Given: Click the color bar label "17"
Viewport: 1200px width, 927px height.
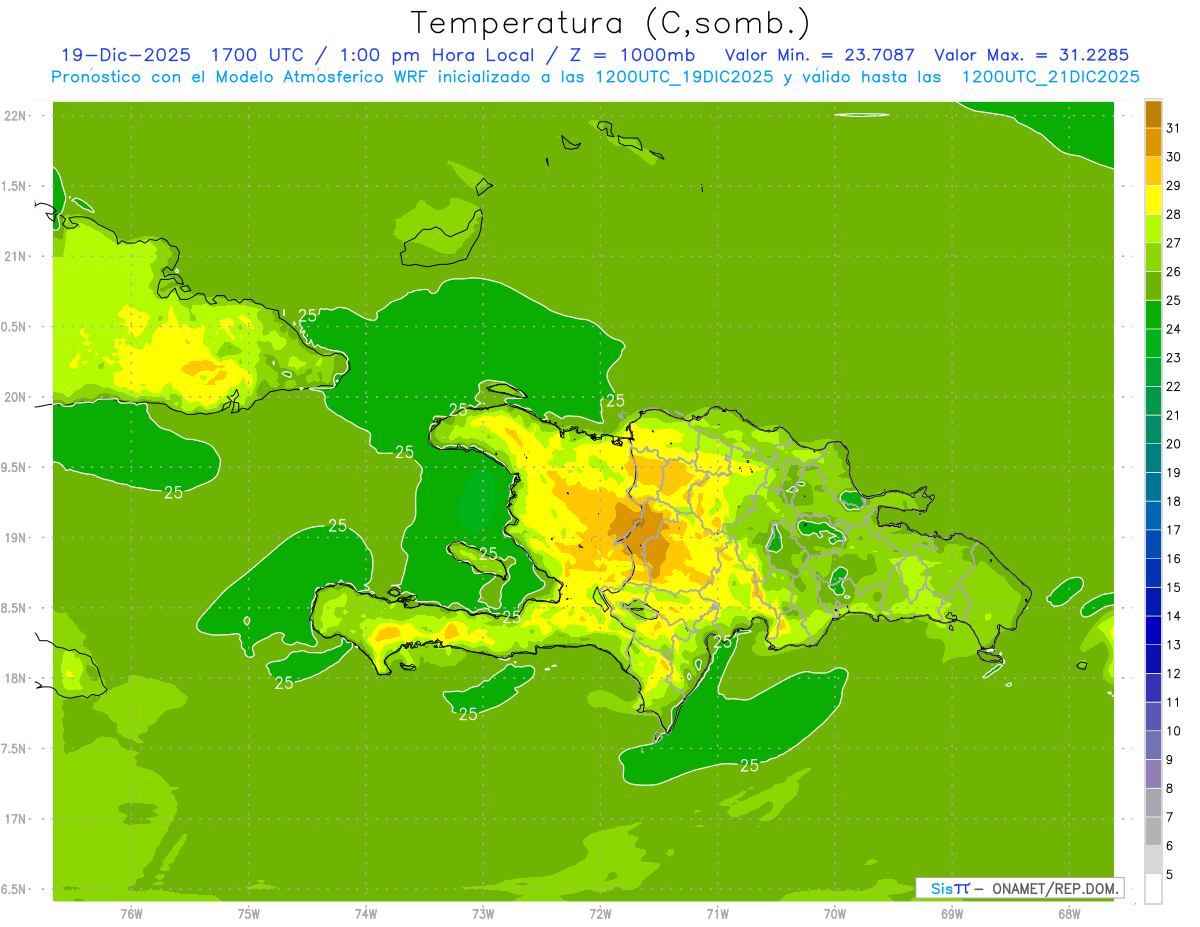Looking at the screenshot, I should [x=1173, y=530].
